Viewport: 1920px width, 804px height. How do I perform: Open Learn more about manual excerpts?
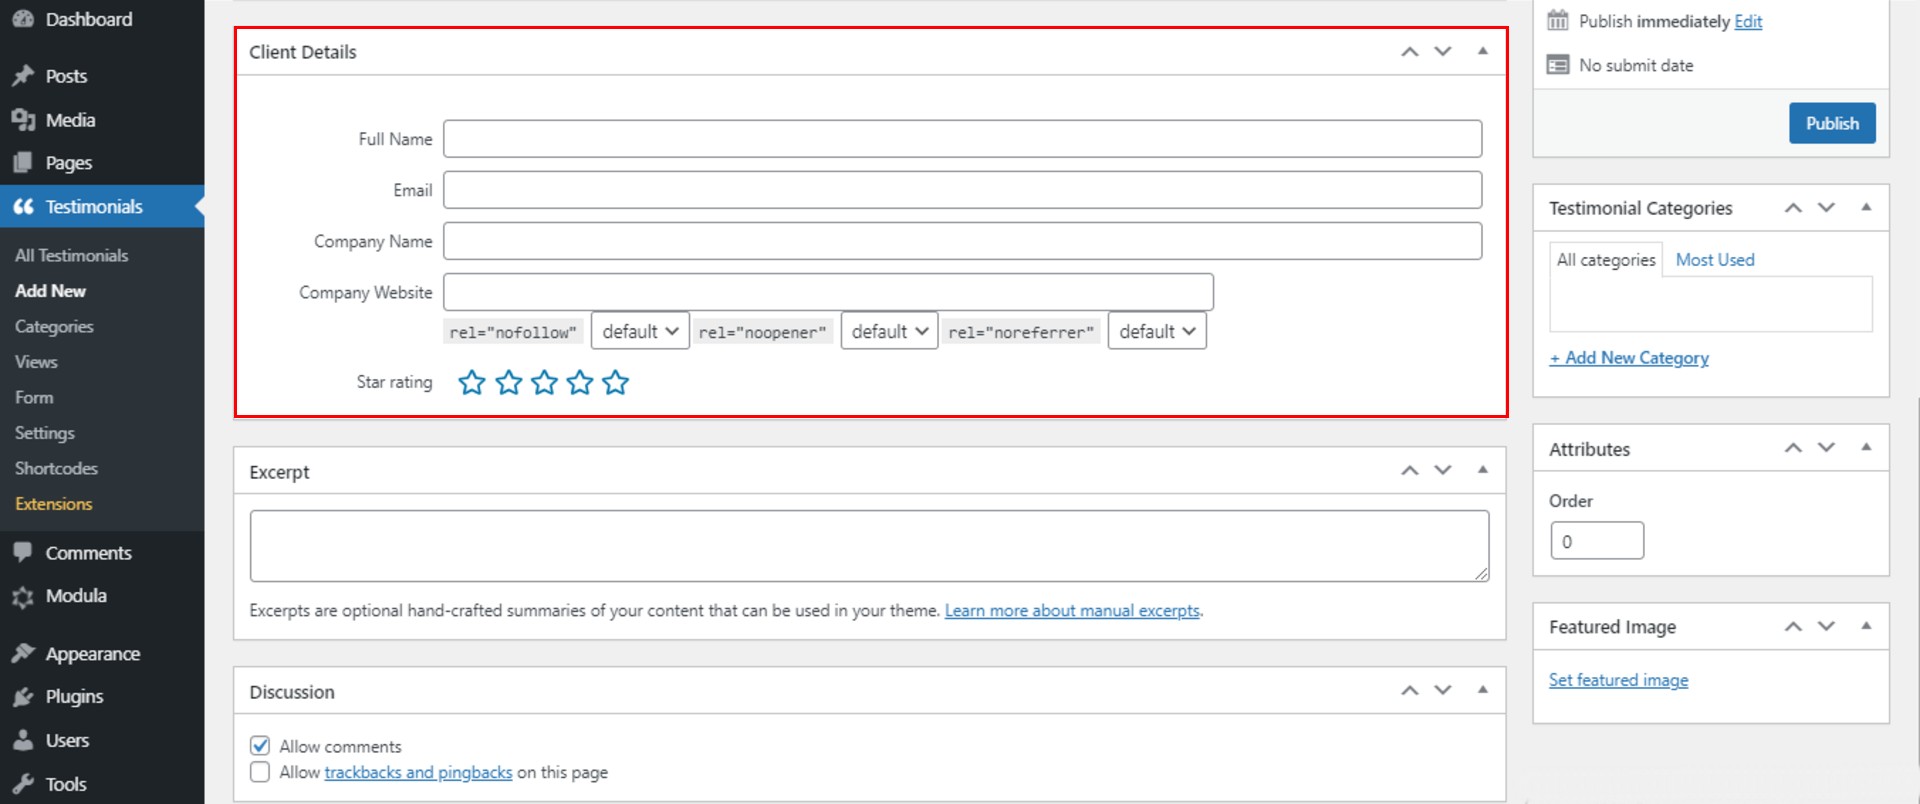pyautogui.click(x=1072, y=611)
